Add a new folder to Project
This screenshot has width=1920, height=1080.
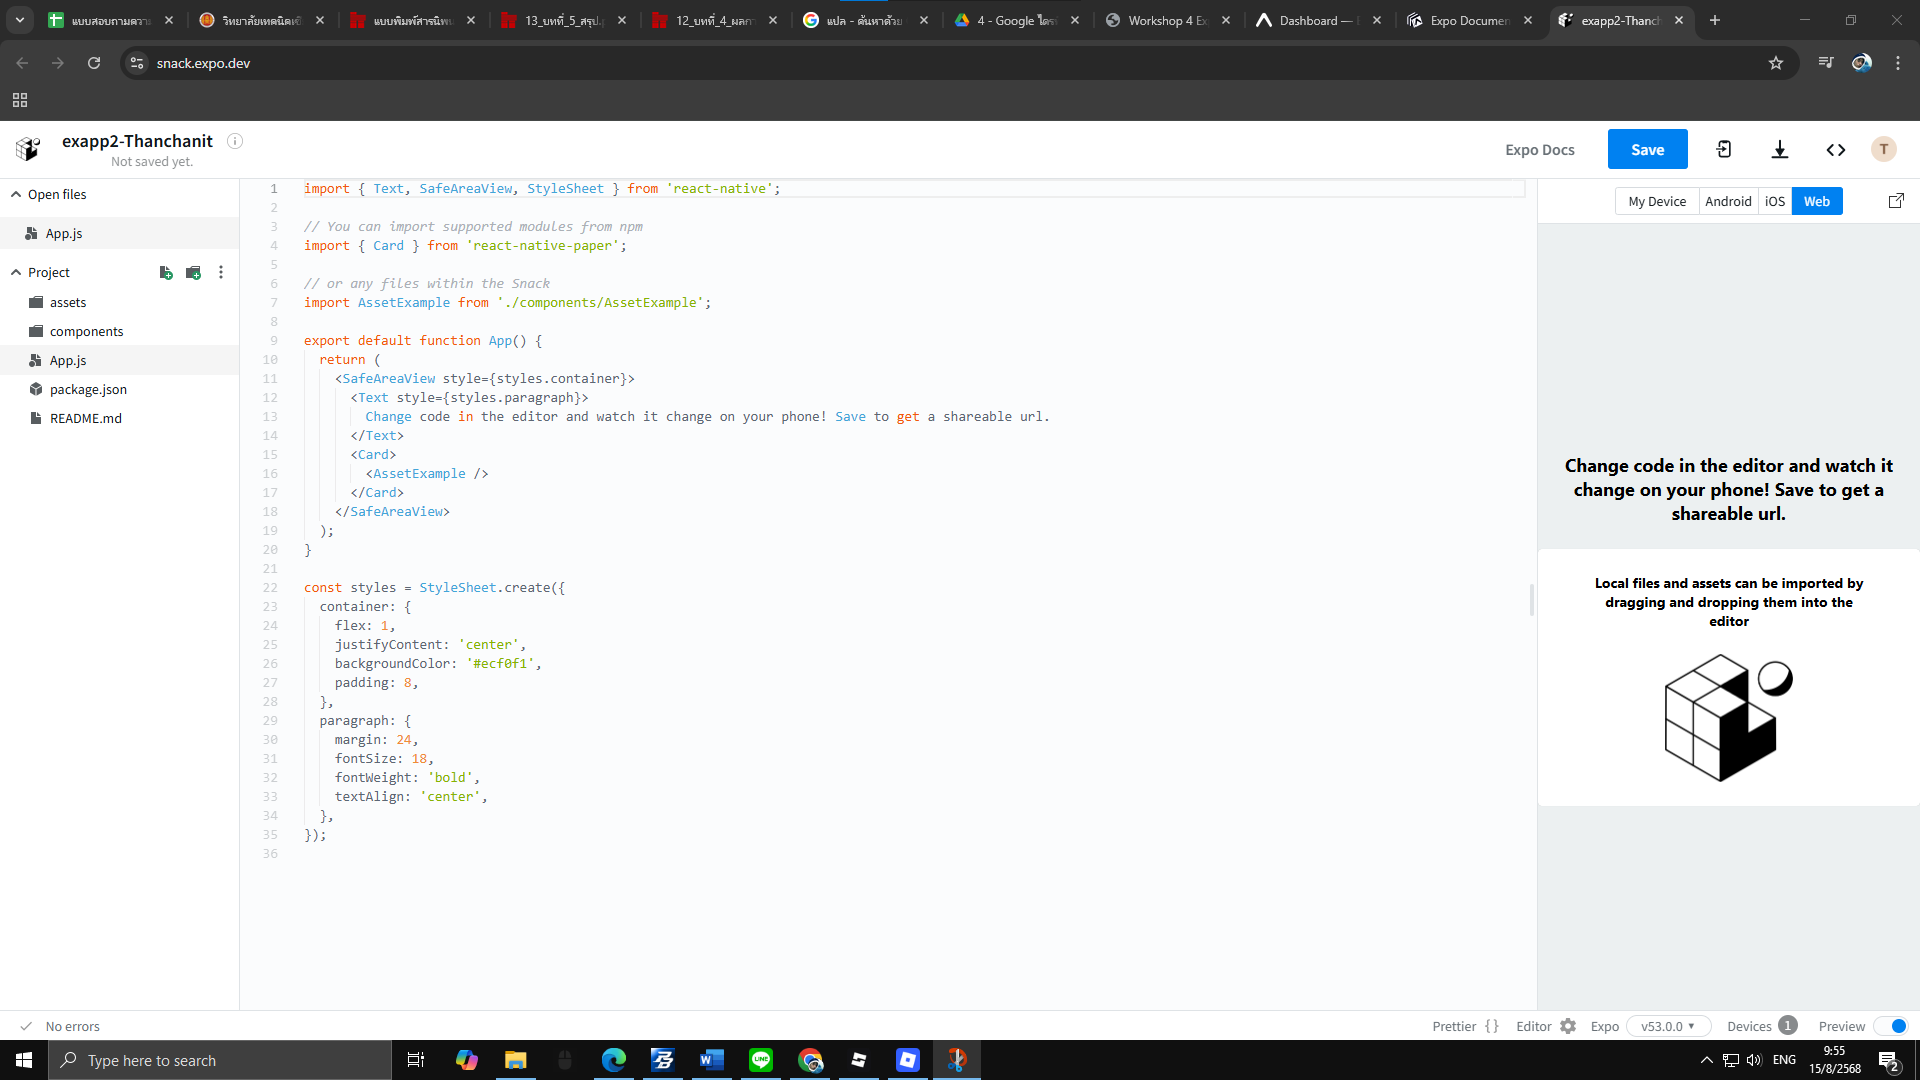tap(194, 273)
